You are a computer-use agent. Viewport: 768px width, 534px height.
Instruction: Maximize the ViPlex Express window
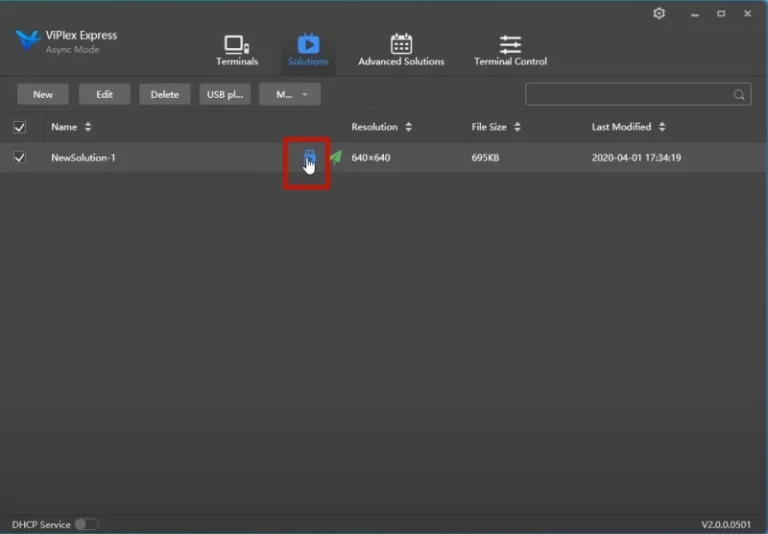click(x=721, y=14)
